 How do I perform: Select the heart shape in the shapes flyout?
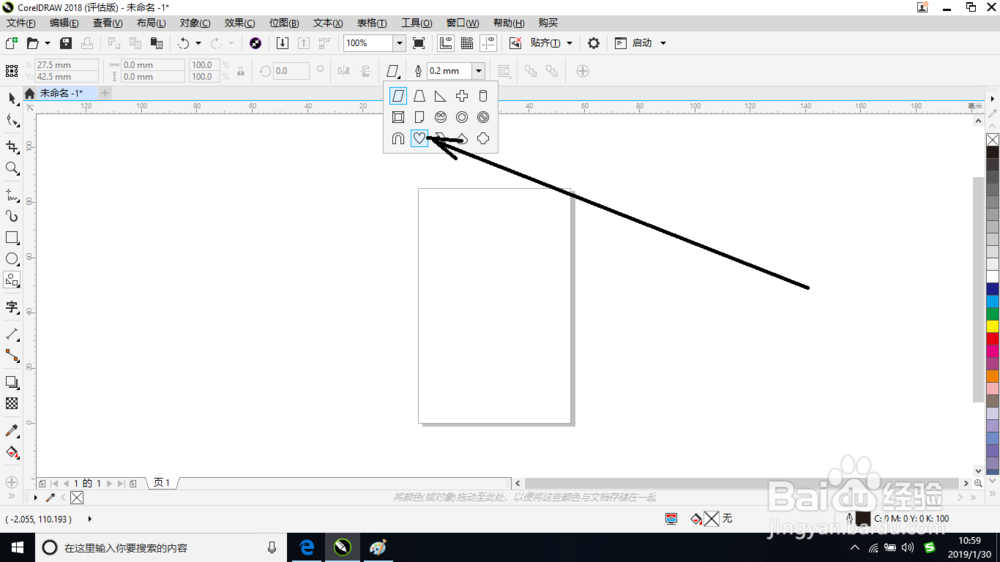coord(419,138)
